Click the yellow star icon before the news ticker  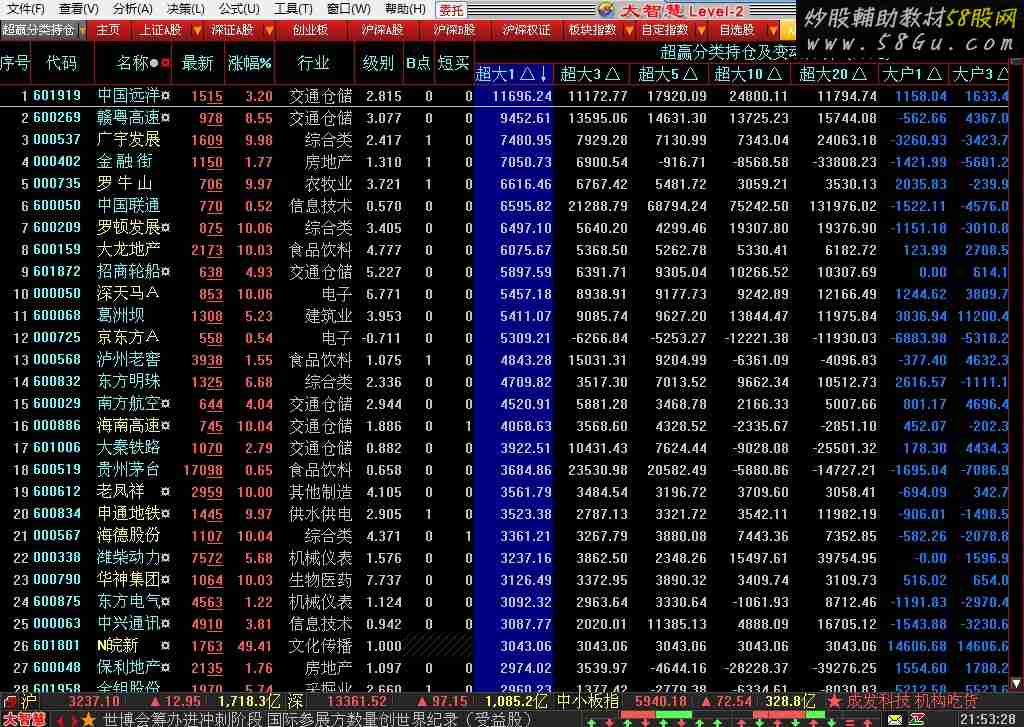[x=89, y=720]
